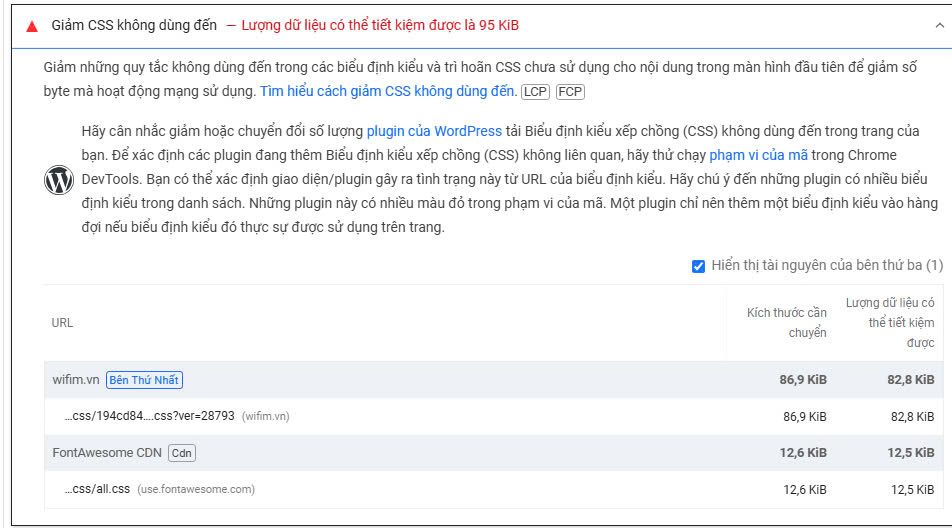The width and height of the screenshot is (952, 528).
Task: Click bold 12,5 KiB in FontAwesome CDN row
Action: click(x=911, y=453)
